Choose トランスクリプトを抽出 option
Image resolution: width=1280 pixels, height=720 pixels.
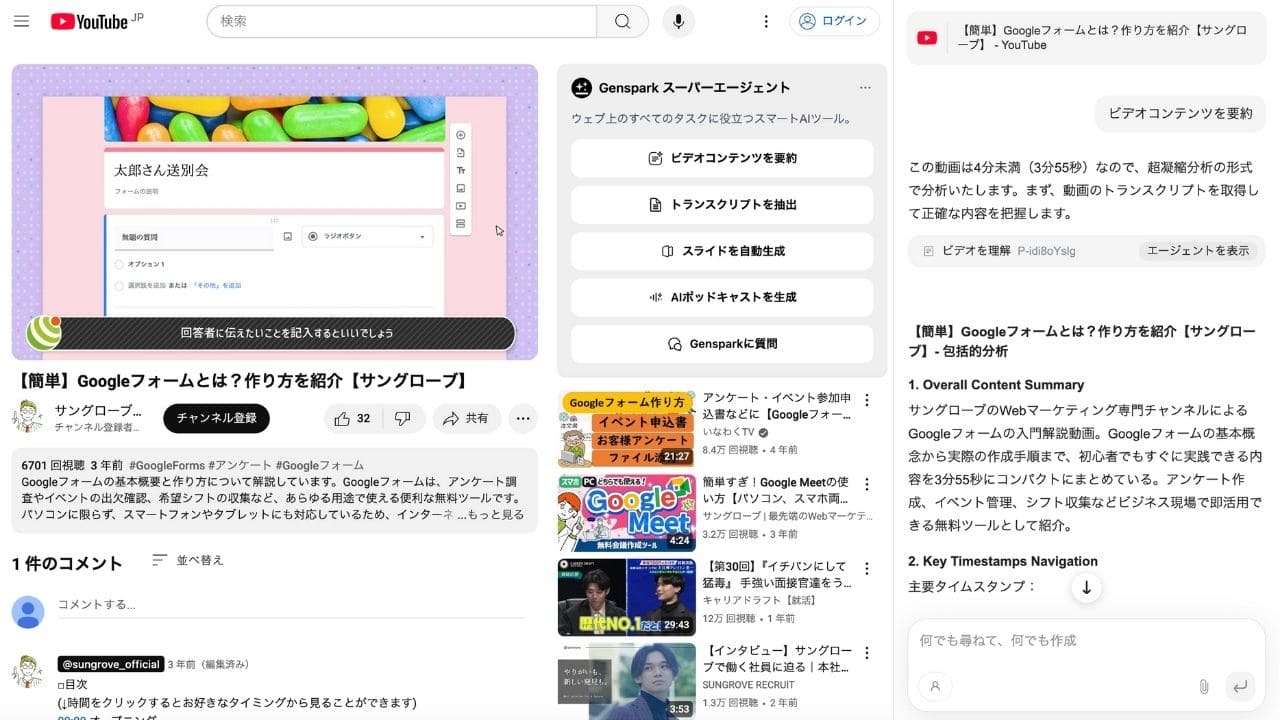722,204
